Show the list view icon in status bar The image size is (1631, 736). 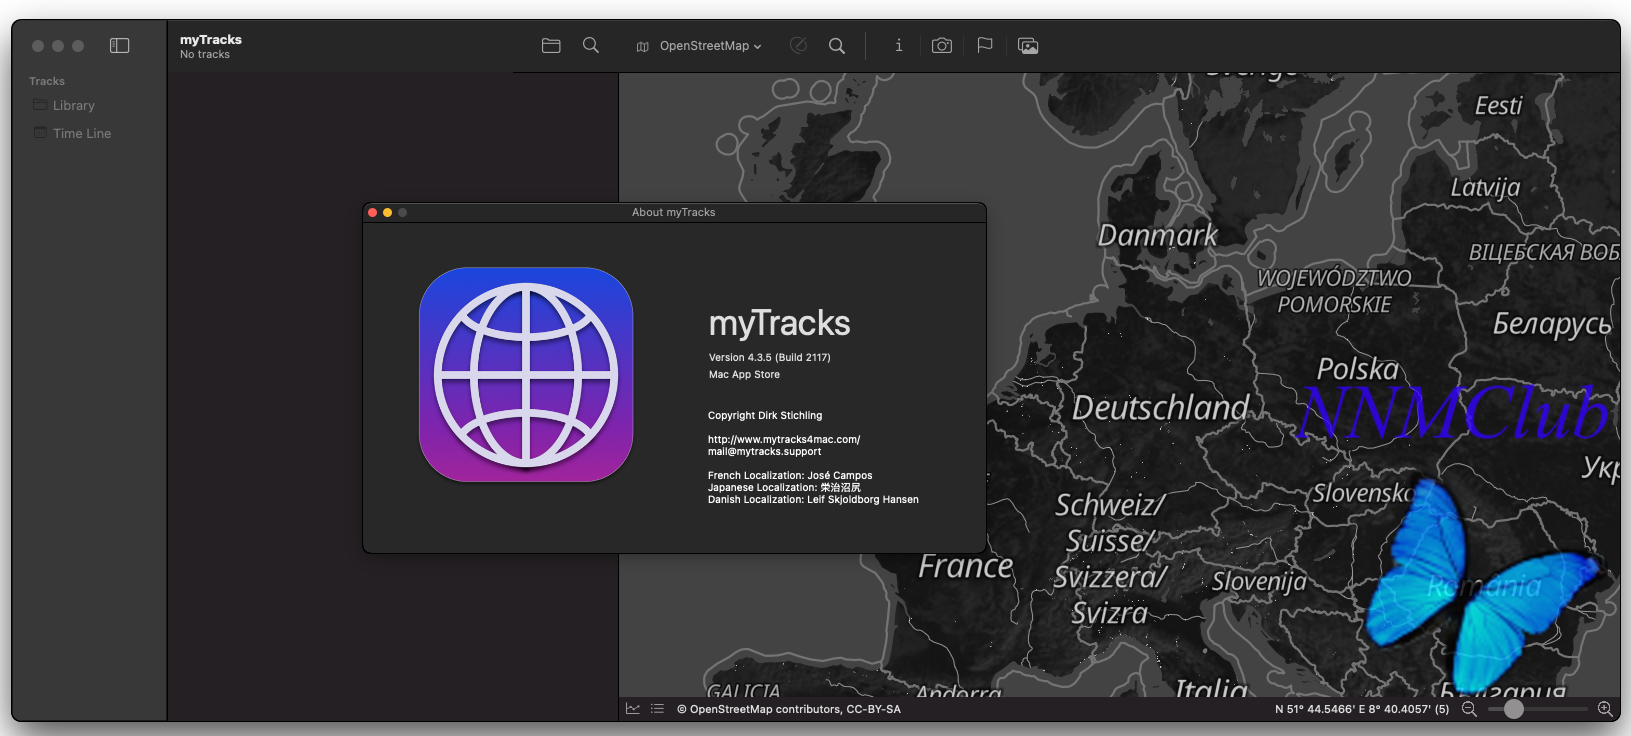(657, 709)
